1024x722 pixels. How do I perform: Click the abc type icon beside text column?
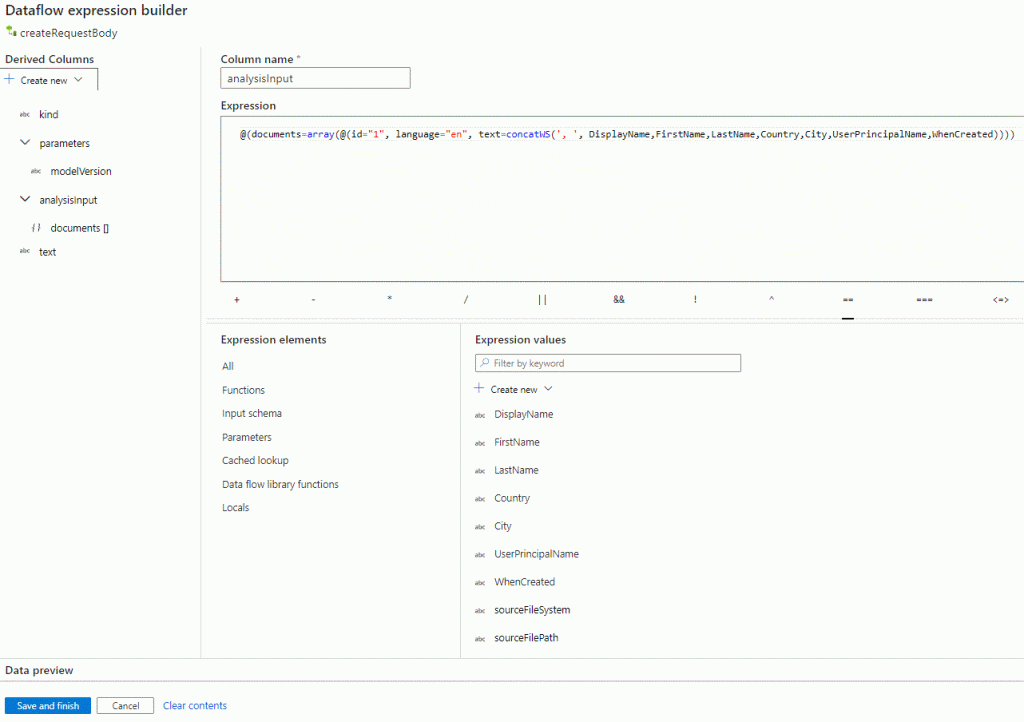(x=25, y=251)
